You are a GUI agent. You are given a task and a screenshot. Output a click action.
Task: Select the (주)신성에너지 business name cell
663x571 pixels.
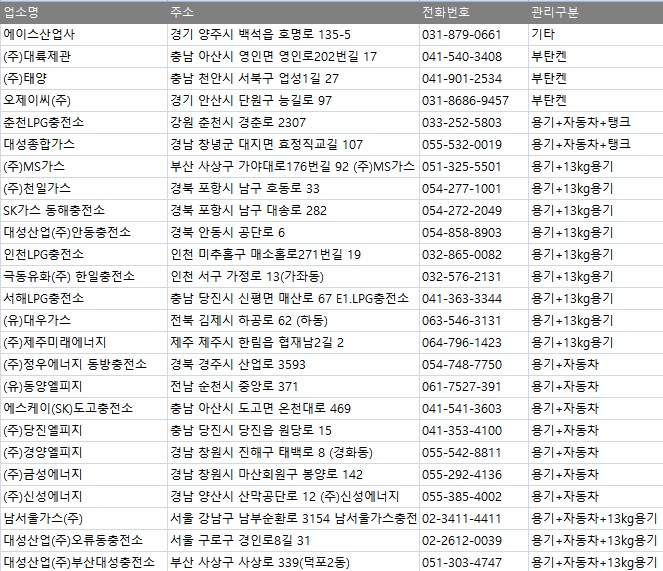pos(84,497)
